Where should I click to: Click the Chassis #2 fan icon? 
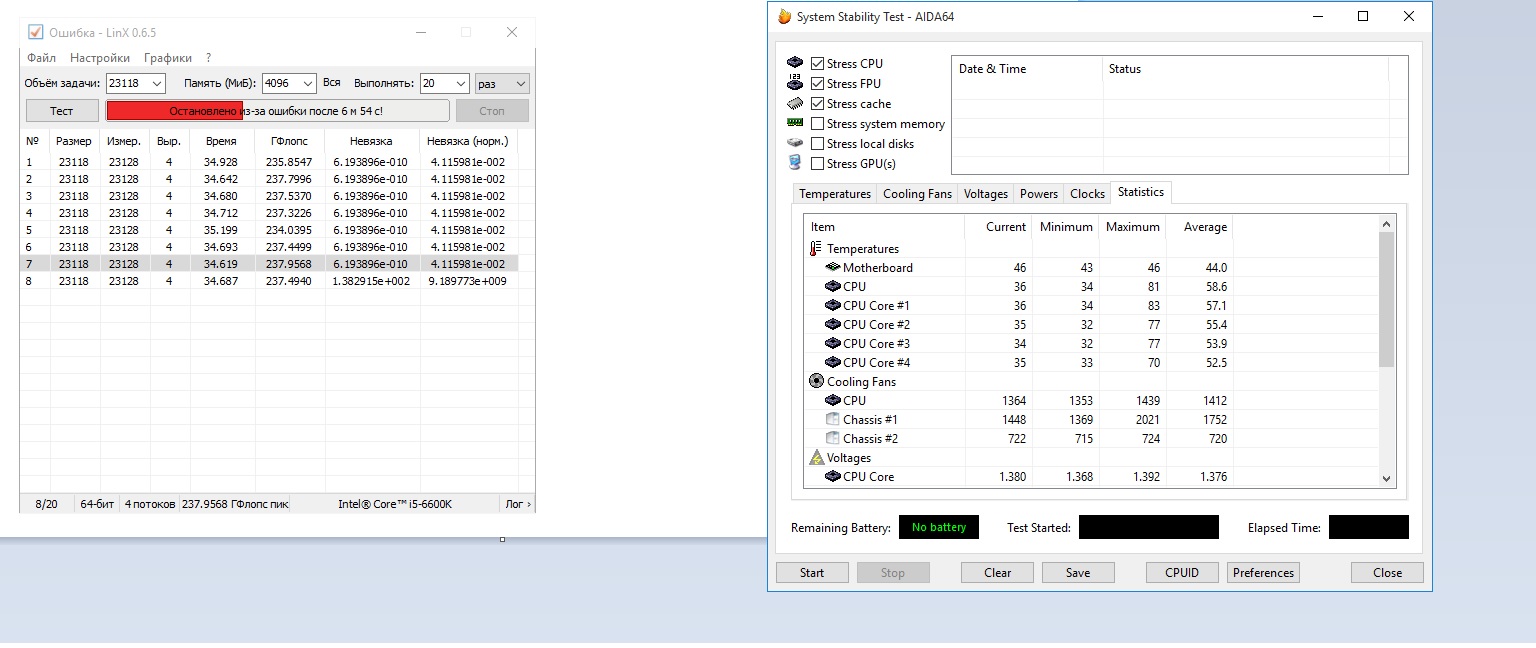832,438
